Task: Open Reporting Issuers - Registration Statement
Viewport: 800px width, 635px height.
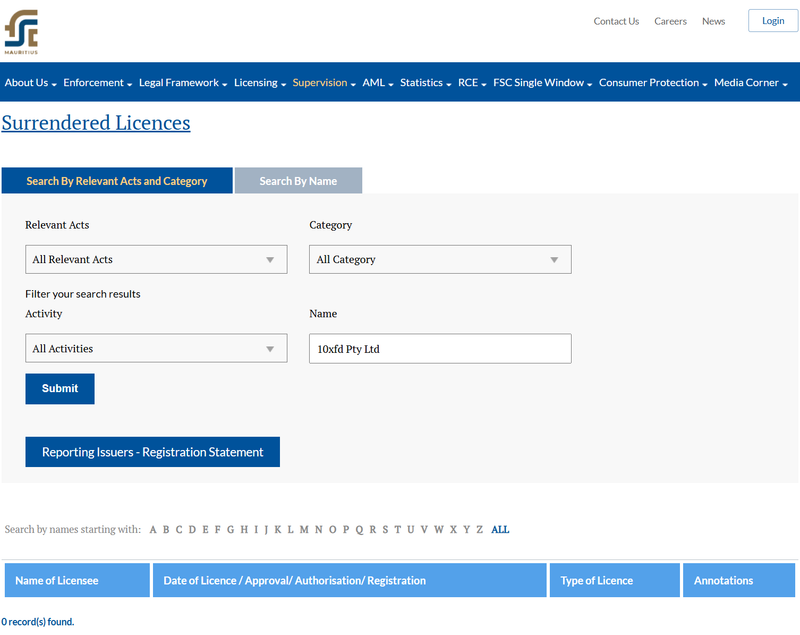Action: point(153,452)
